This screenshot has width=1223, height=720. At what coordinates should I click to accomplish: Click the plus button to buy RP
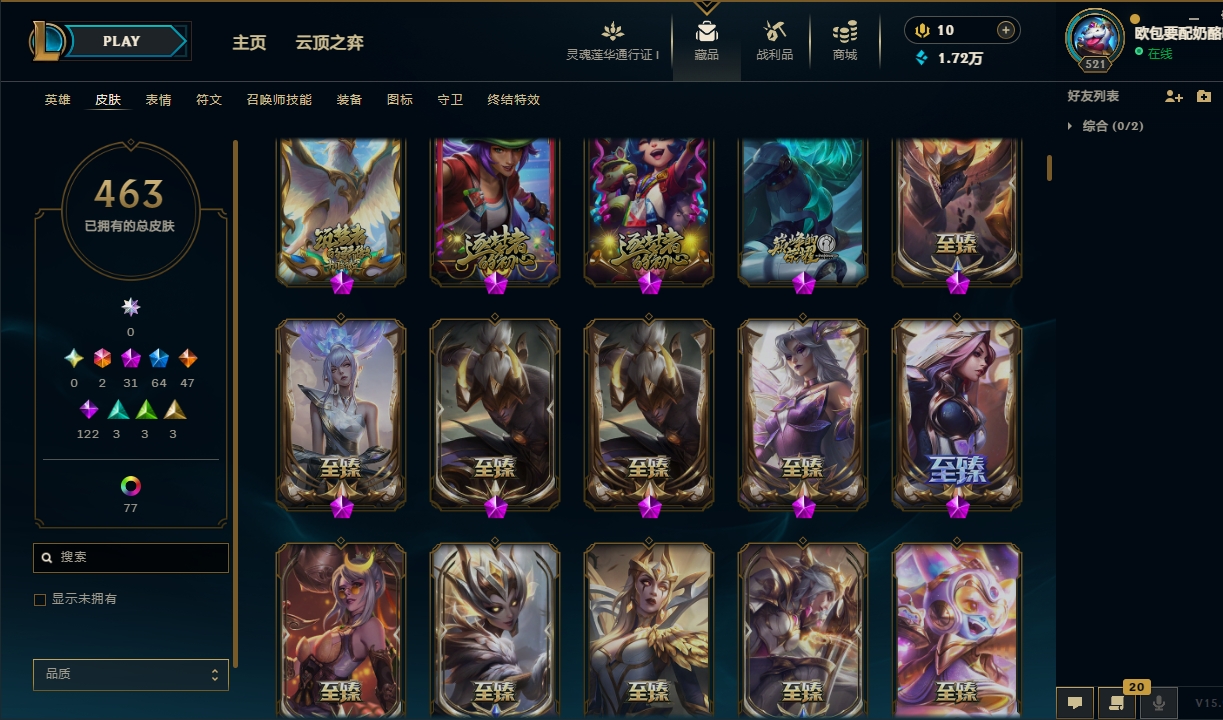[1006, 30]
